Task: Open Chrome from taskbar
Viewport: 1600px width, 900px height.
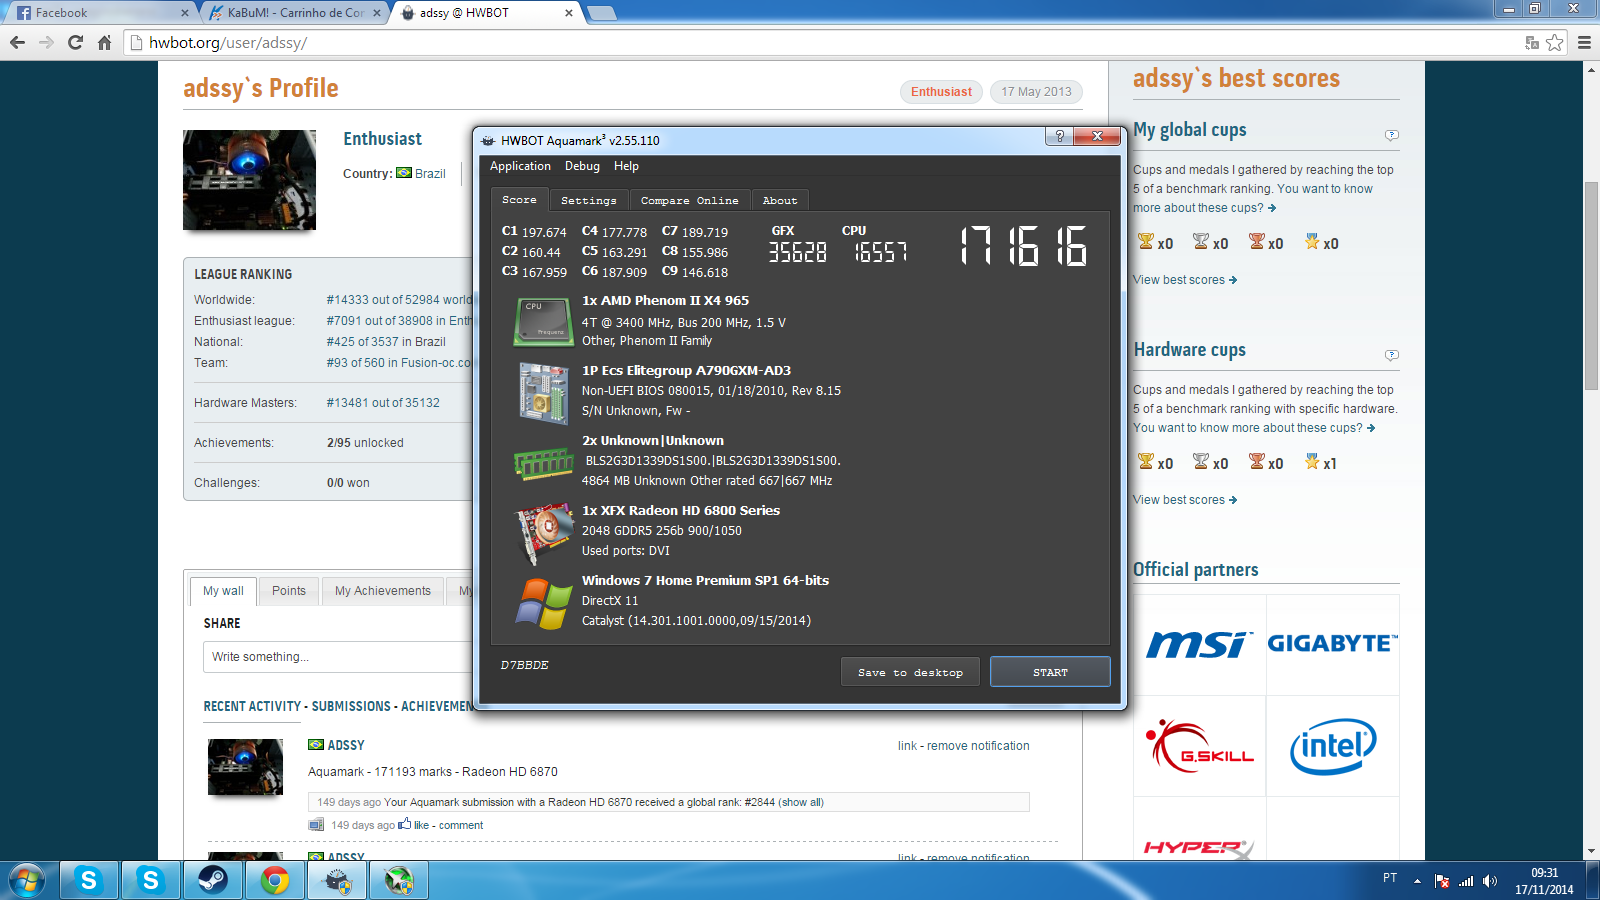Action: 275,880
